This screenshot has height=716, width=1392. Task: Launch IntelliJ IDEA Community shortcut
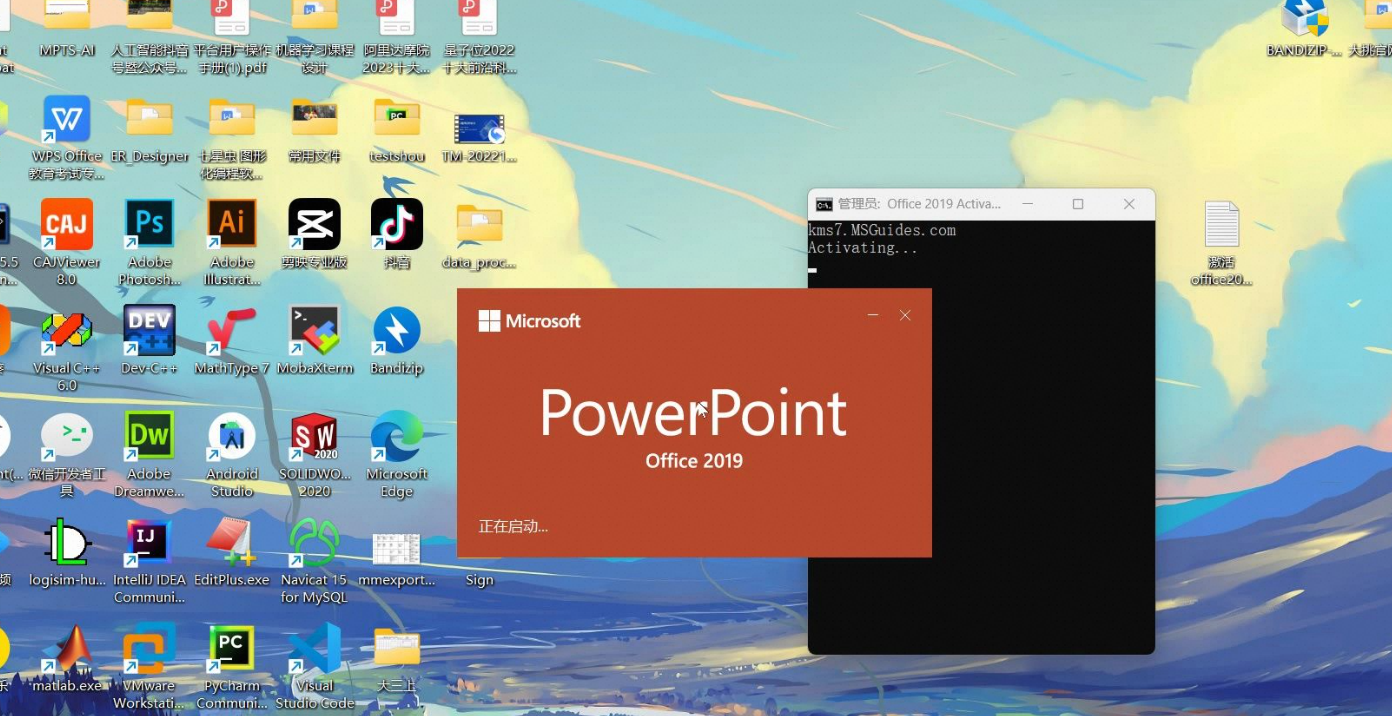[149, 543]
